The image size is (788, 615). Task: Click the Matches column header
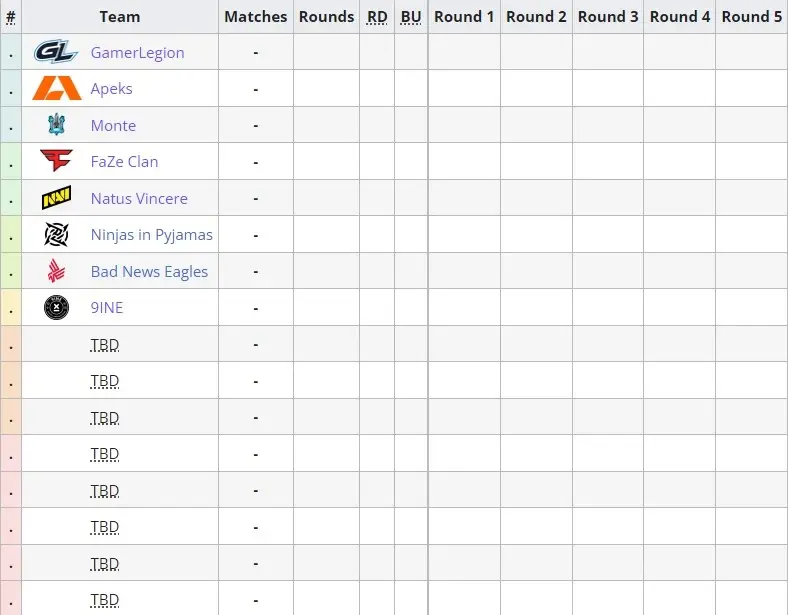click(x=256, y=17)
